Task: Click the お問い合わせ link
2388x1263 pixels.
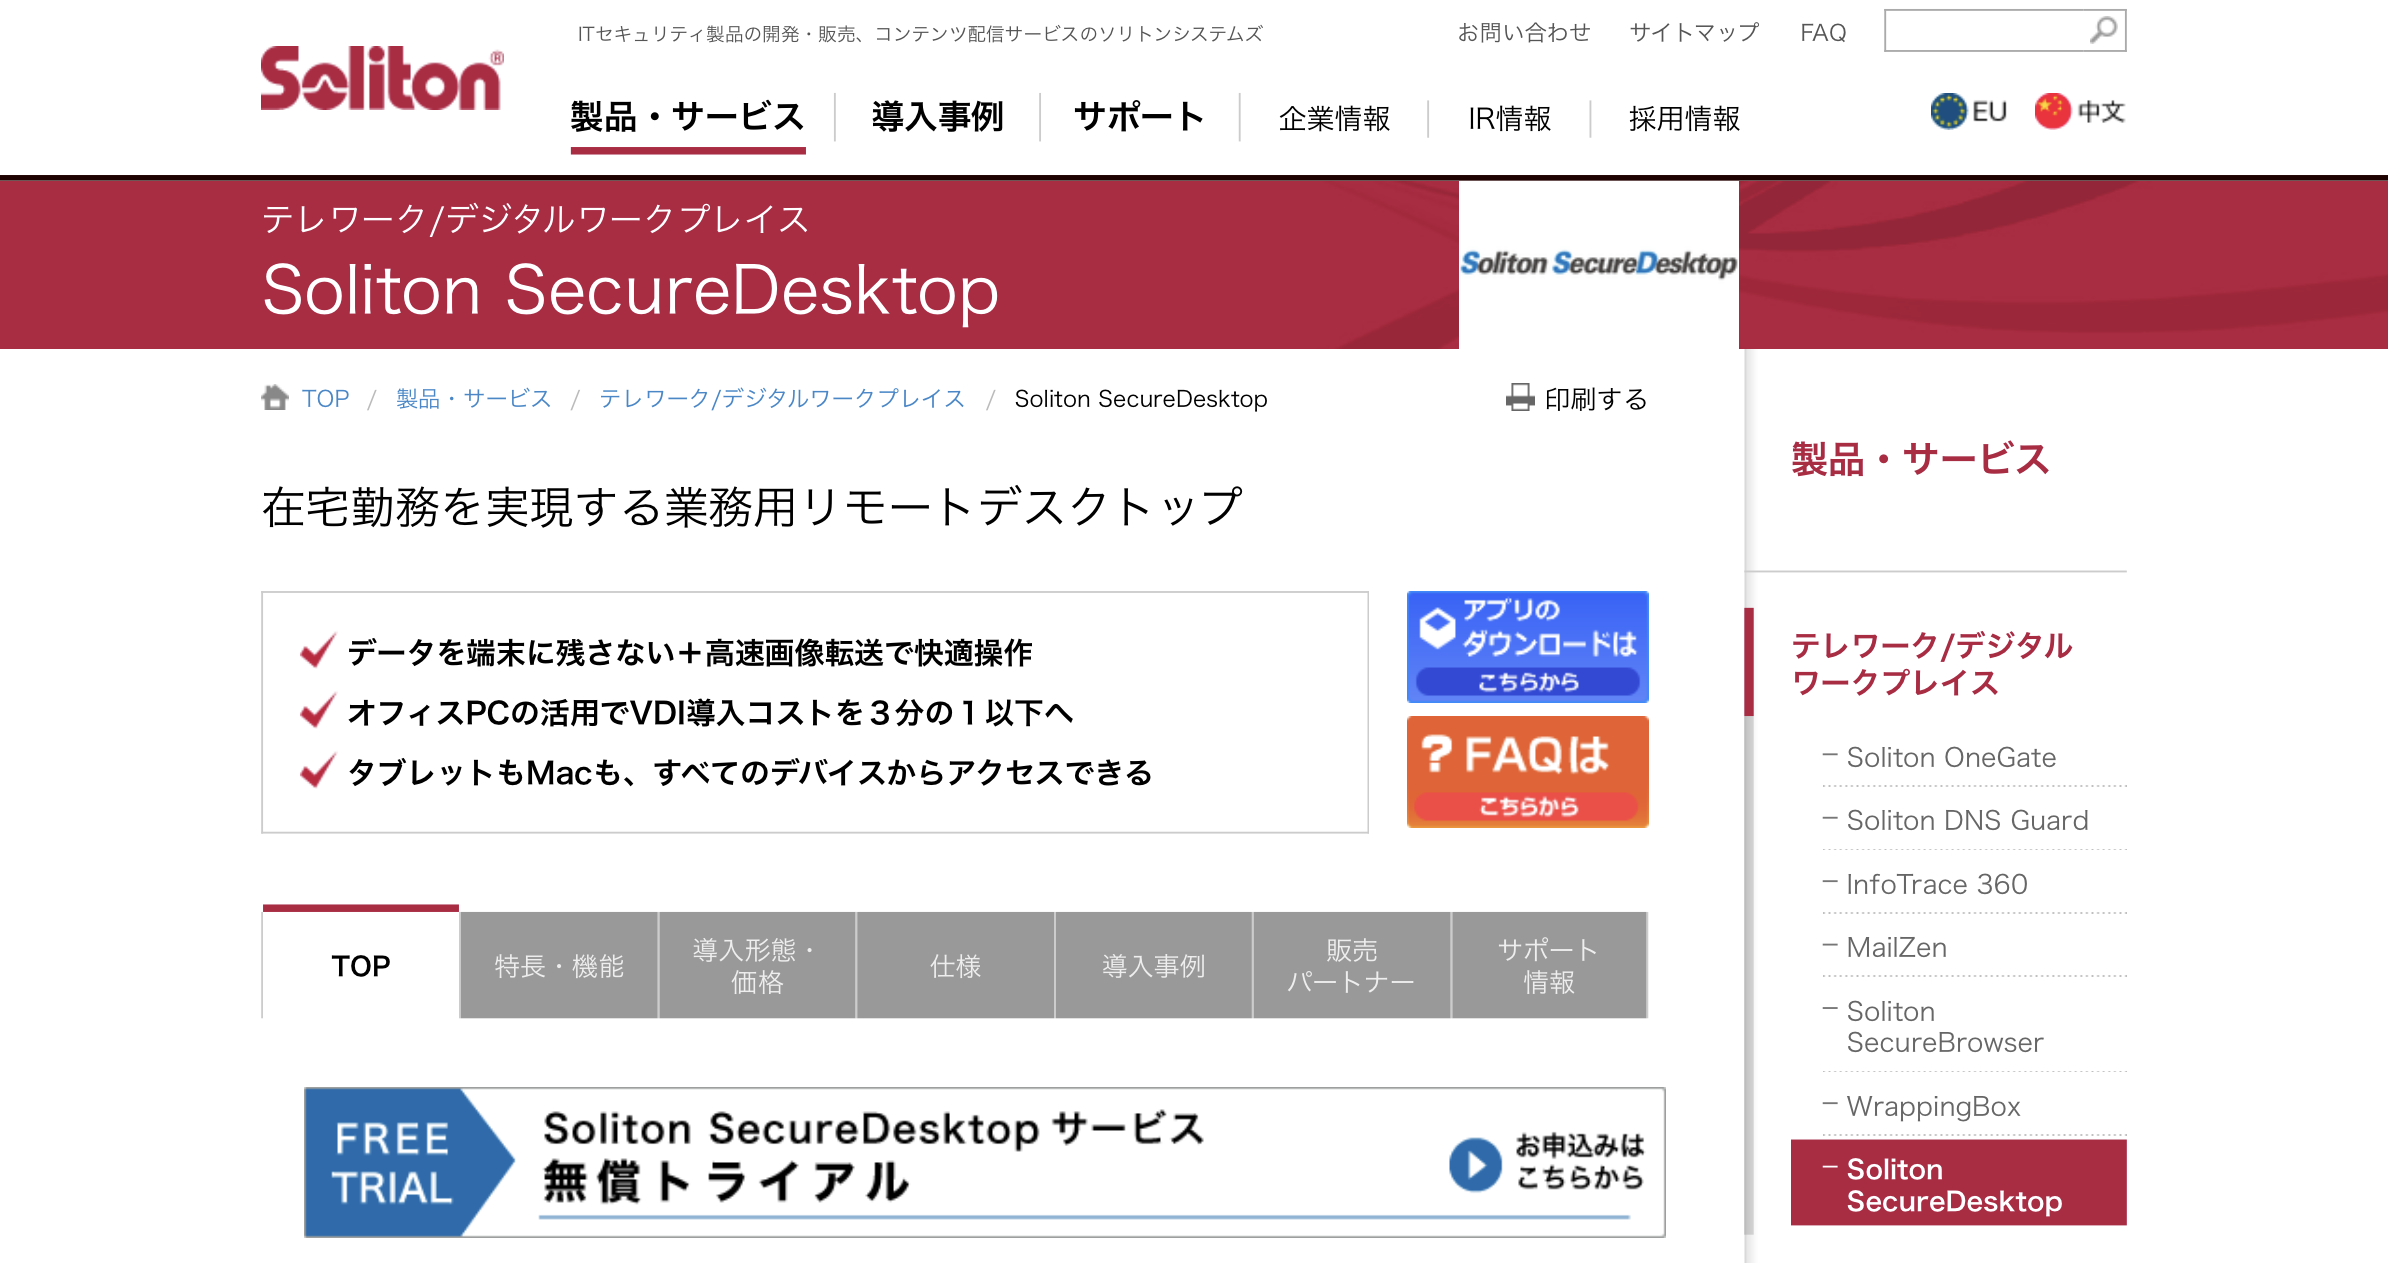Action: tap(1523, 33)
